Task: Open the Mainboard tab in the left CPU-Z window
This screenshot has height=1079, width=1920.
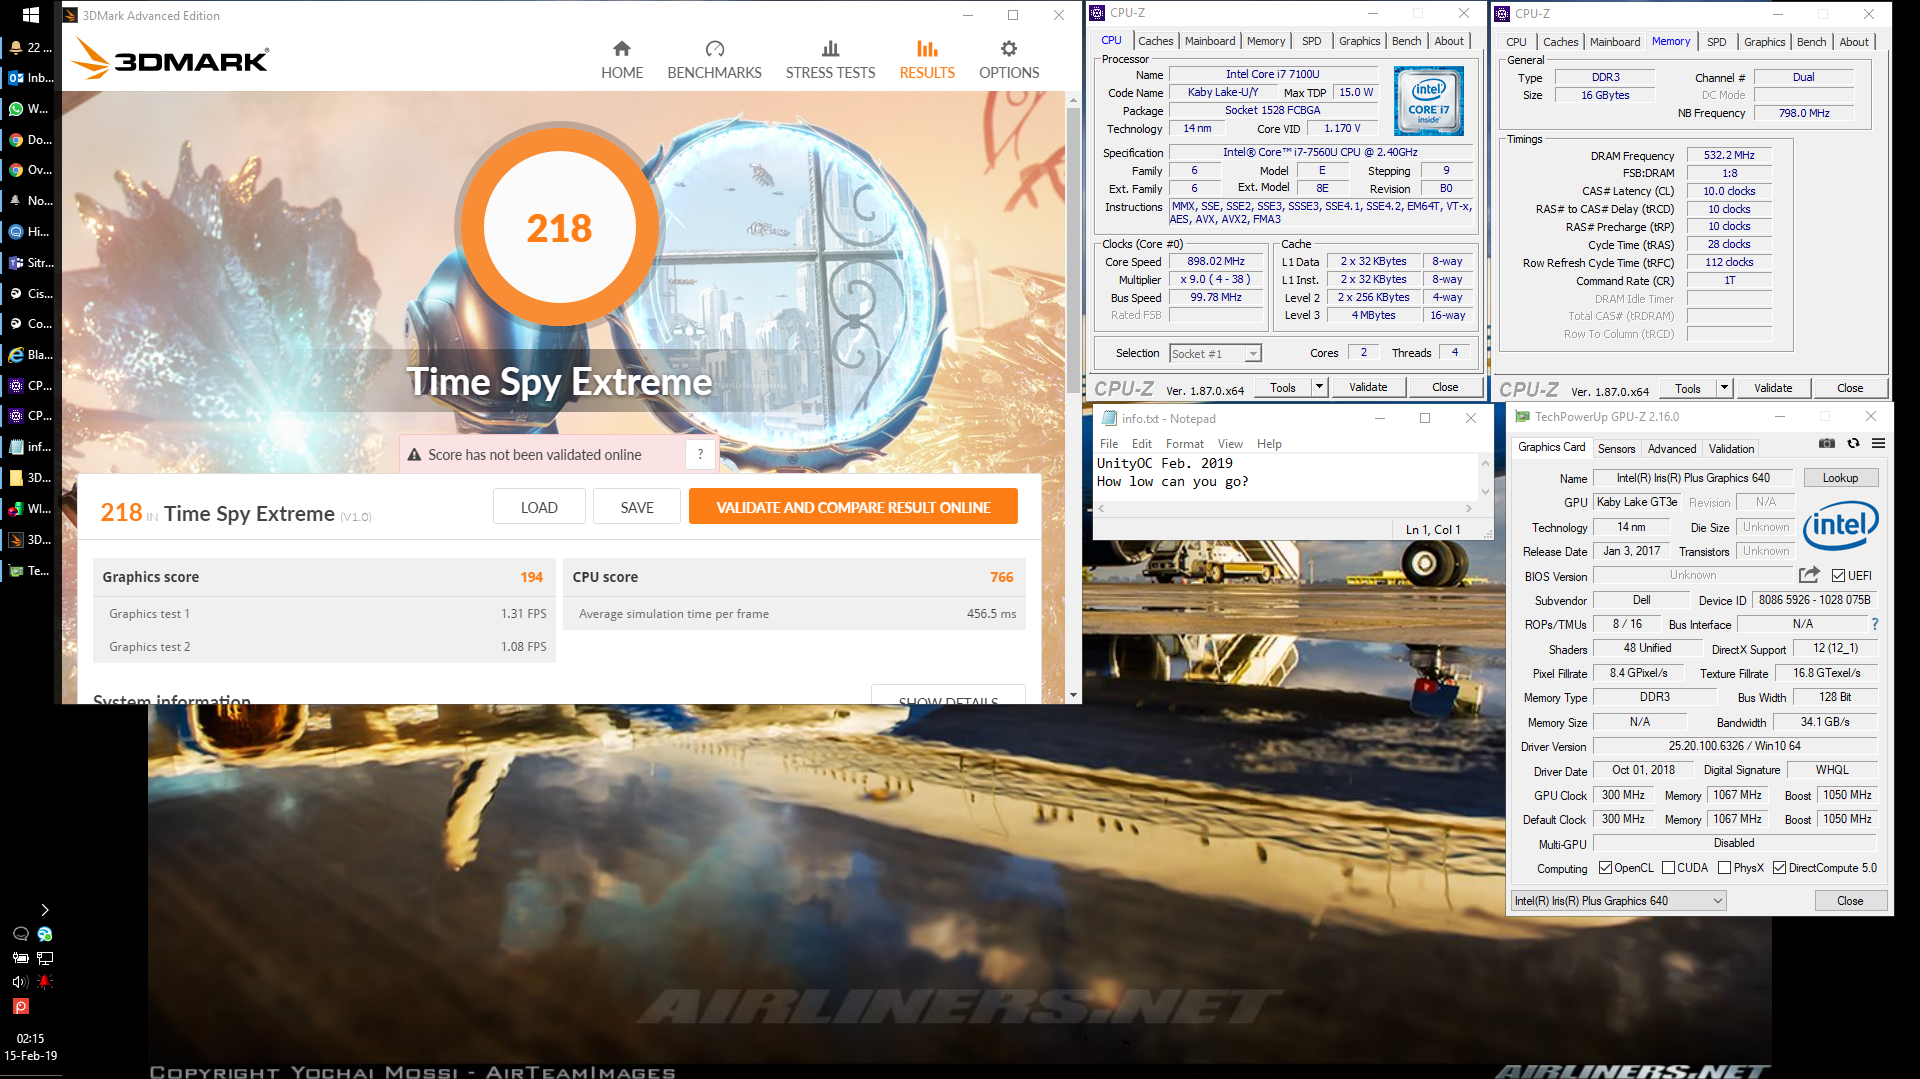Action: coord(1210,41)
